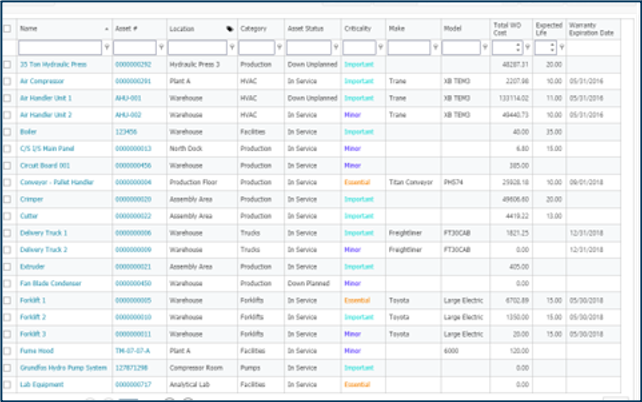Click the sort arrow in the Name column header
Viewport: 642px width, 402px height.
click(106, 29)
